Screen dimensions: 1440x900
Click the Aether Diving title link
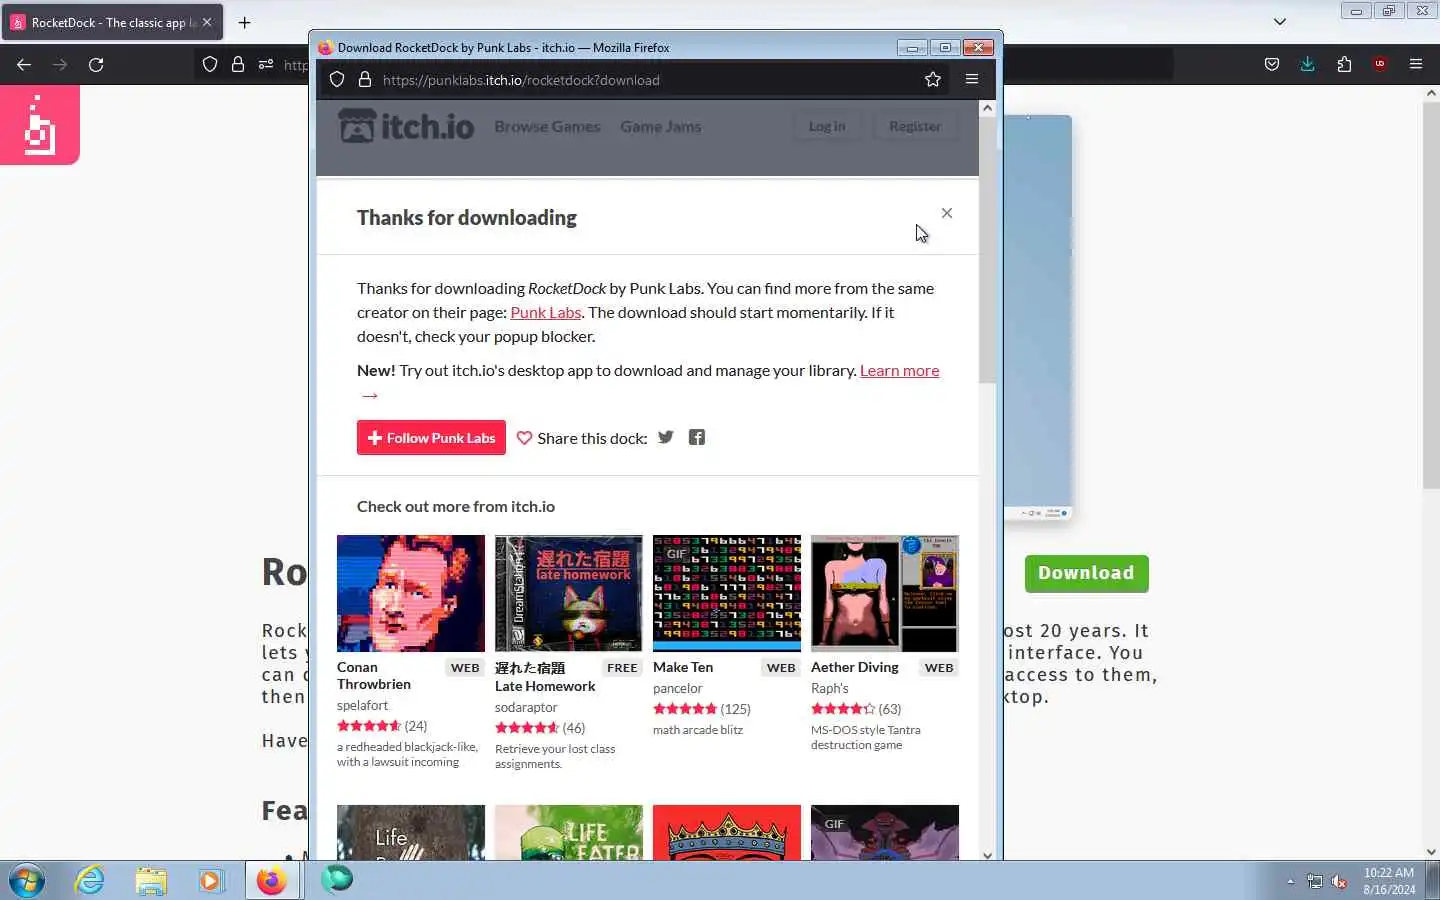(x=855, y=667)
